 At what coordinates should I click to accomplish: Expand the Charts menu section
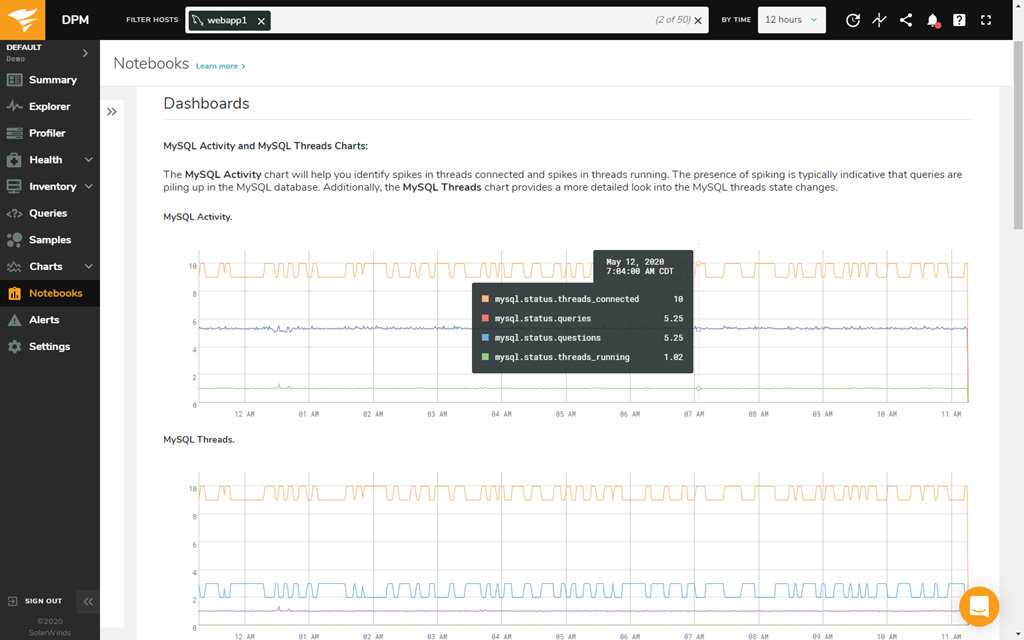pos(88,267)
